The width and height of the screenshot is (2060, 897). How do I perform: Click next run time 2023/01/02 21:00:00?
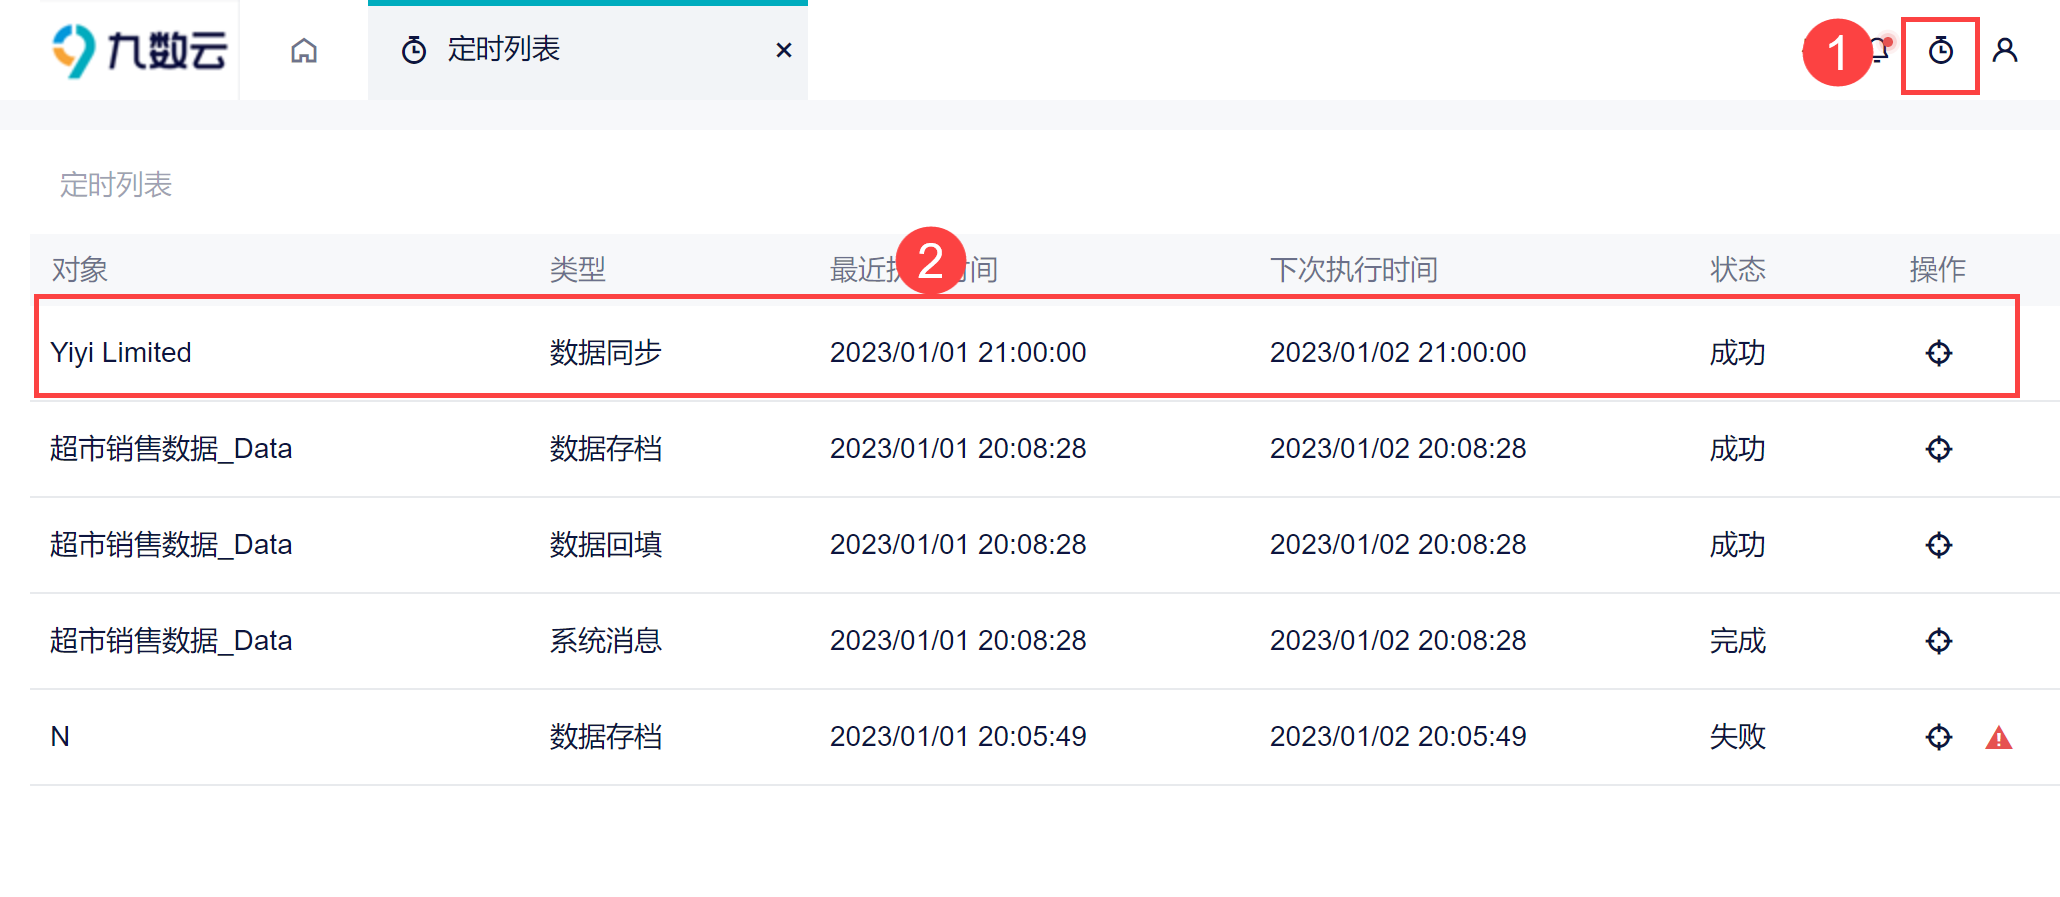coord(1398,353)
